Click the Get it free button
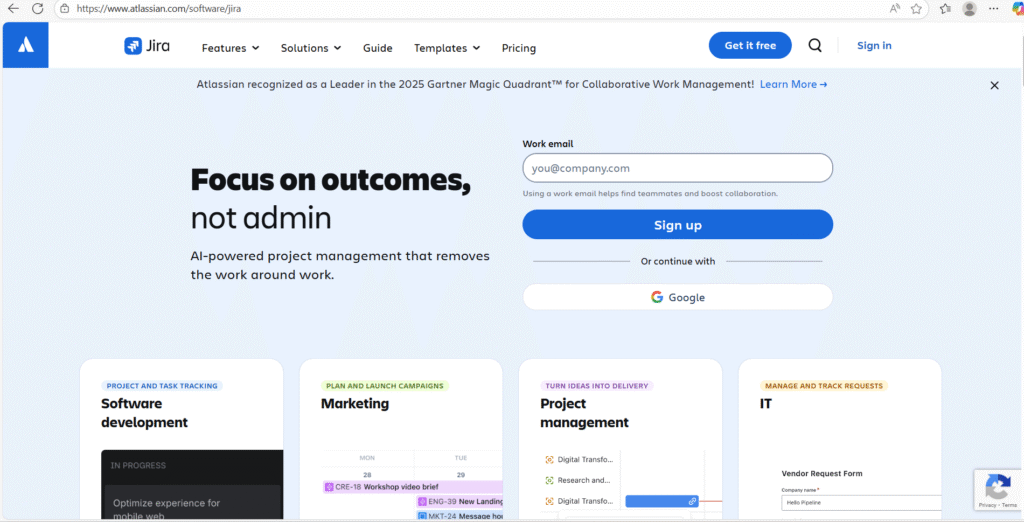1024x522 pixels. (750, 45)
